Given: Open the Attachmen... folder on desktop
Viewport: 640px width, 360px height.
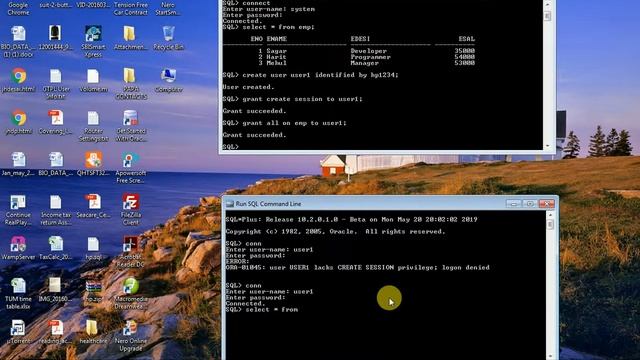Looking at the screenshot, I should (x=130, y=34).
